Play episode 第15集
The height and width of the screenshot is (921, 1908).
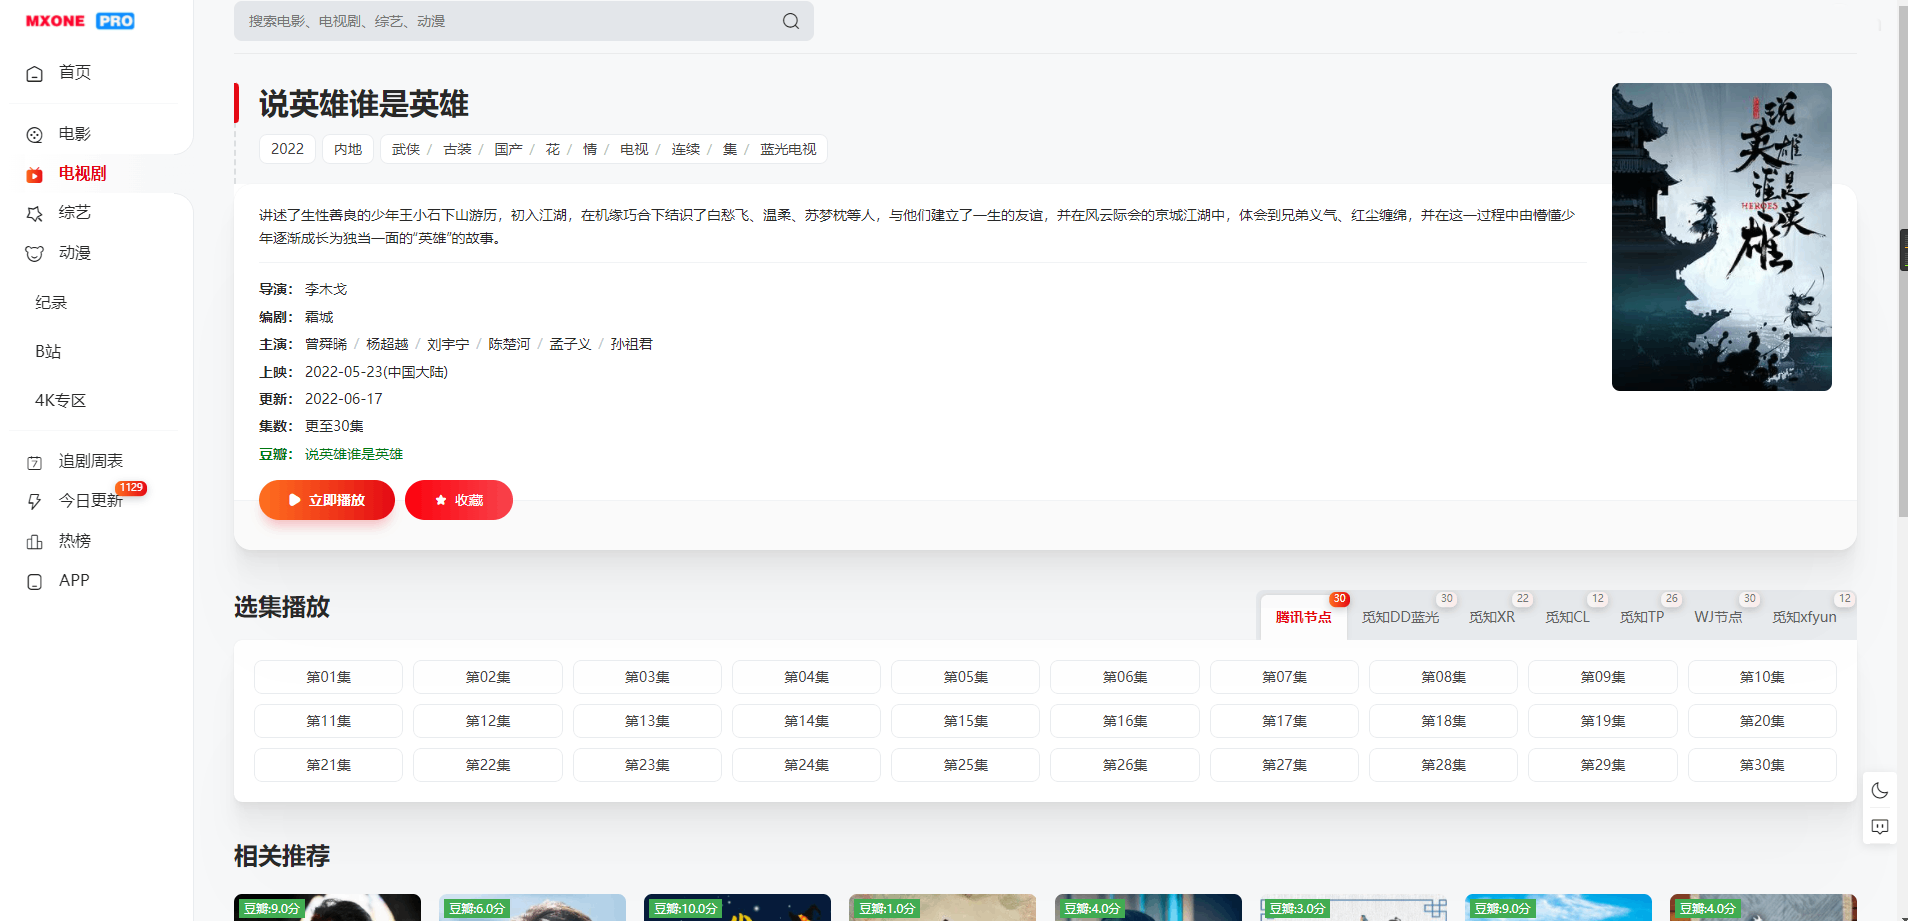point(964,720)
